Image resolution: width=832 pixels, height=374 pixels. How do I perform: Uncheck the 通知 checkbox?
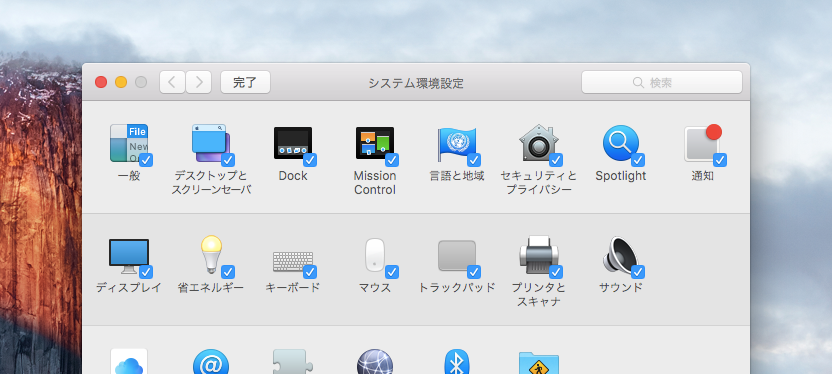click(x=720, y=160)
